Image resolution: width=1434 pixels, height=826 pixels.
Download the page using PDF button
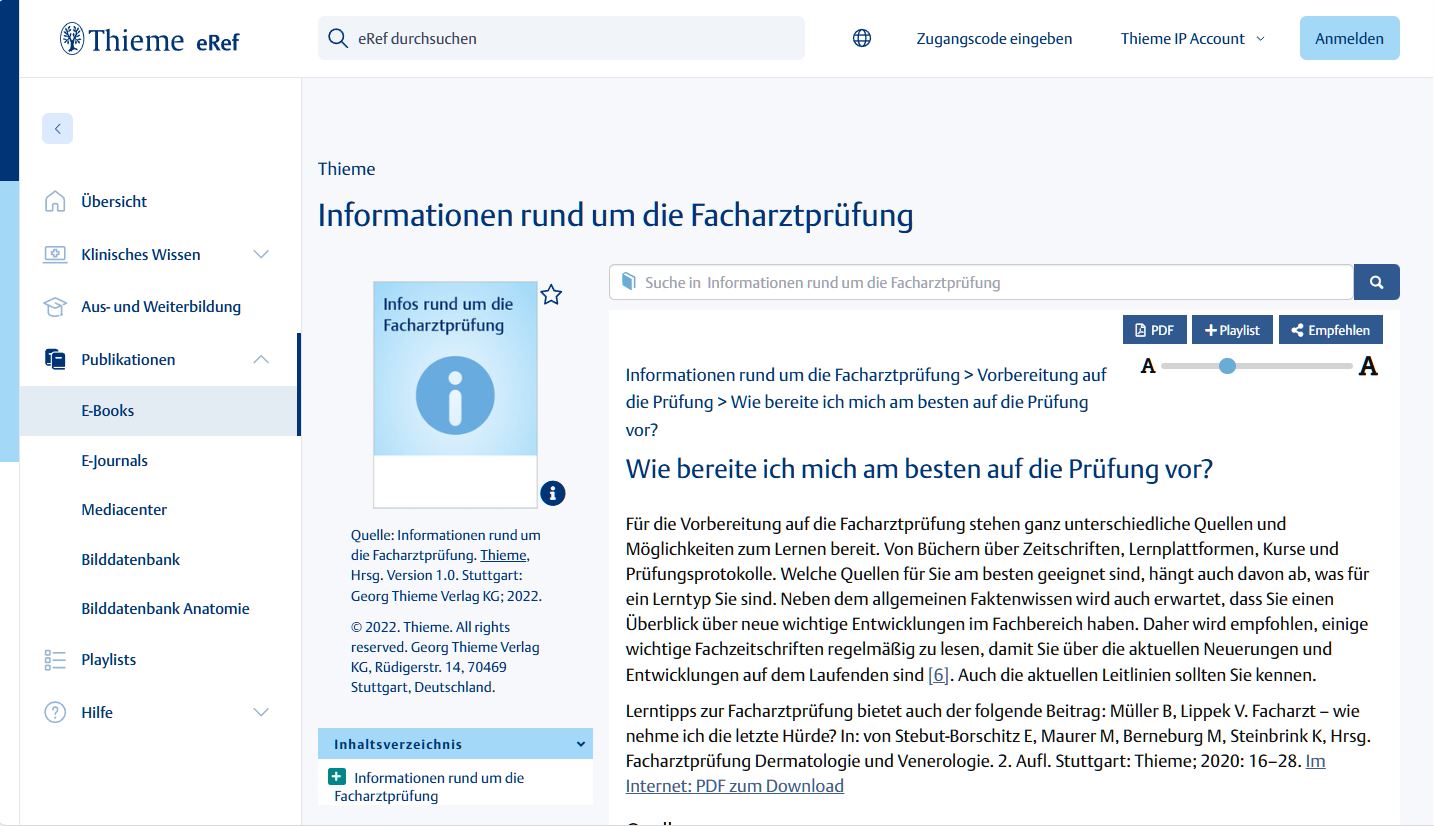tap(1154, 330)
